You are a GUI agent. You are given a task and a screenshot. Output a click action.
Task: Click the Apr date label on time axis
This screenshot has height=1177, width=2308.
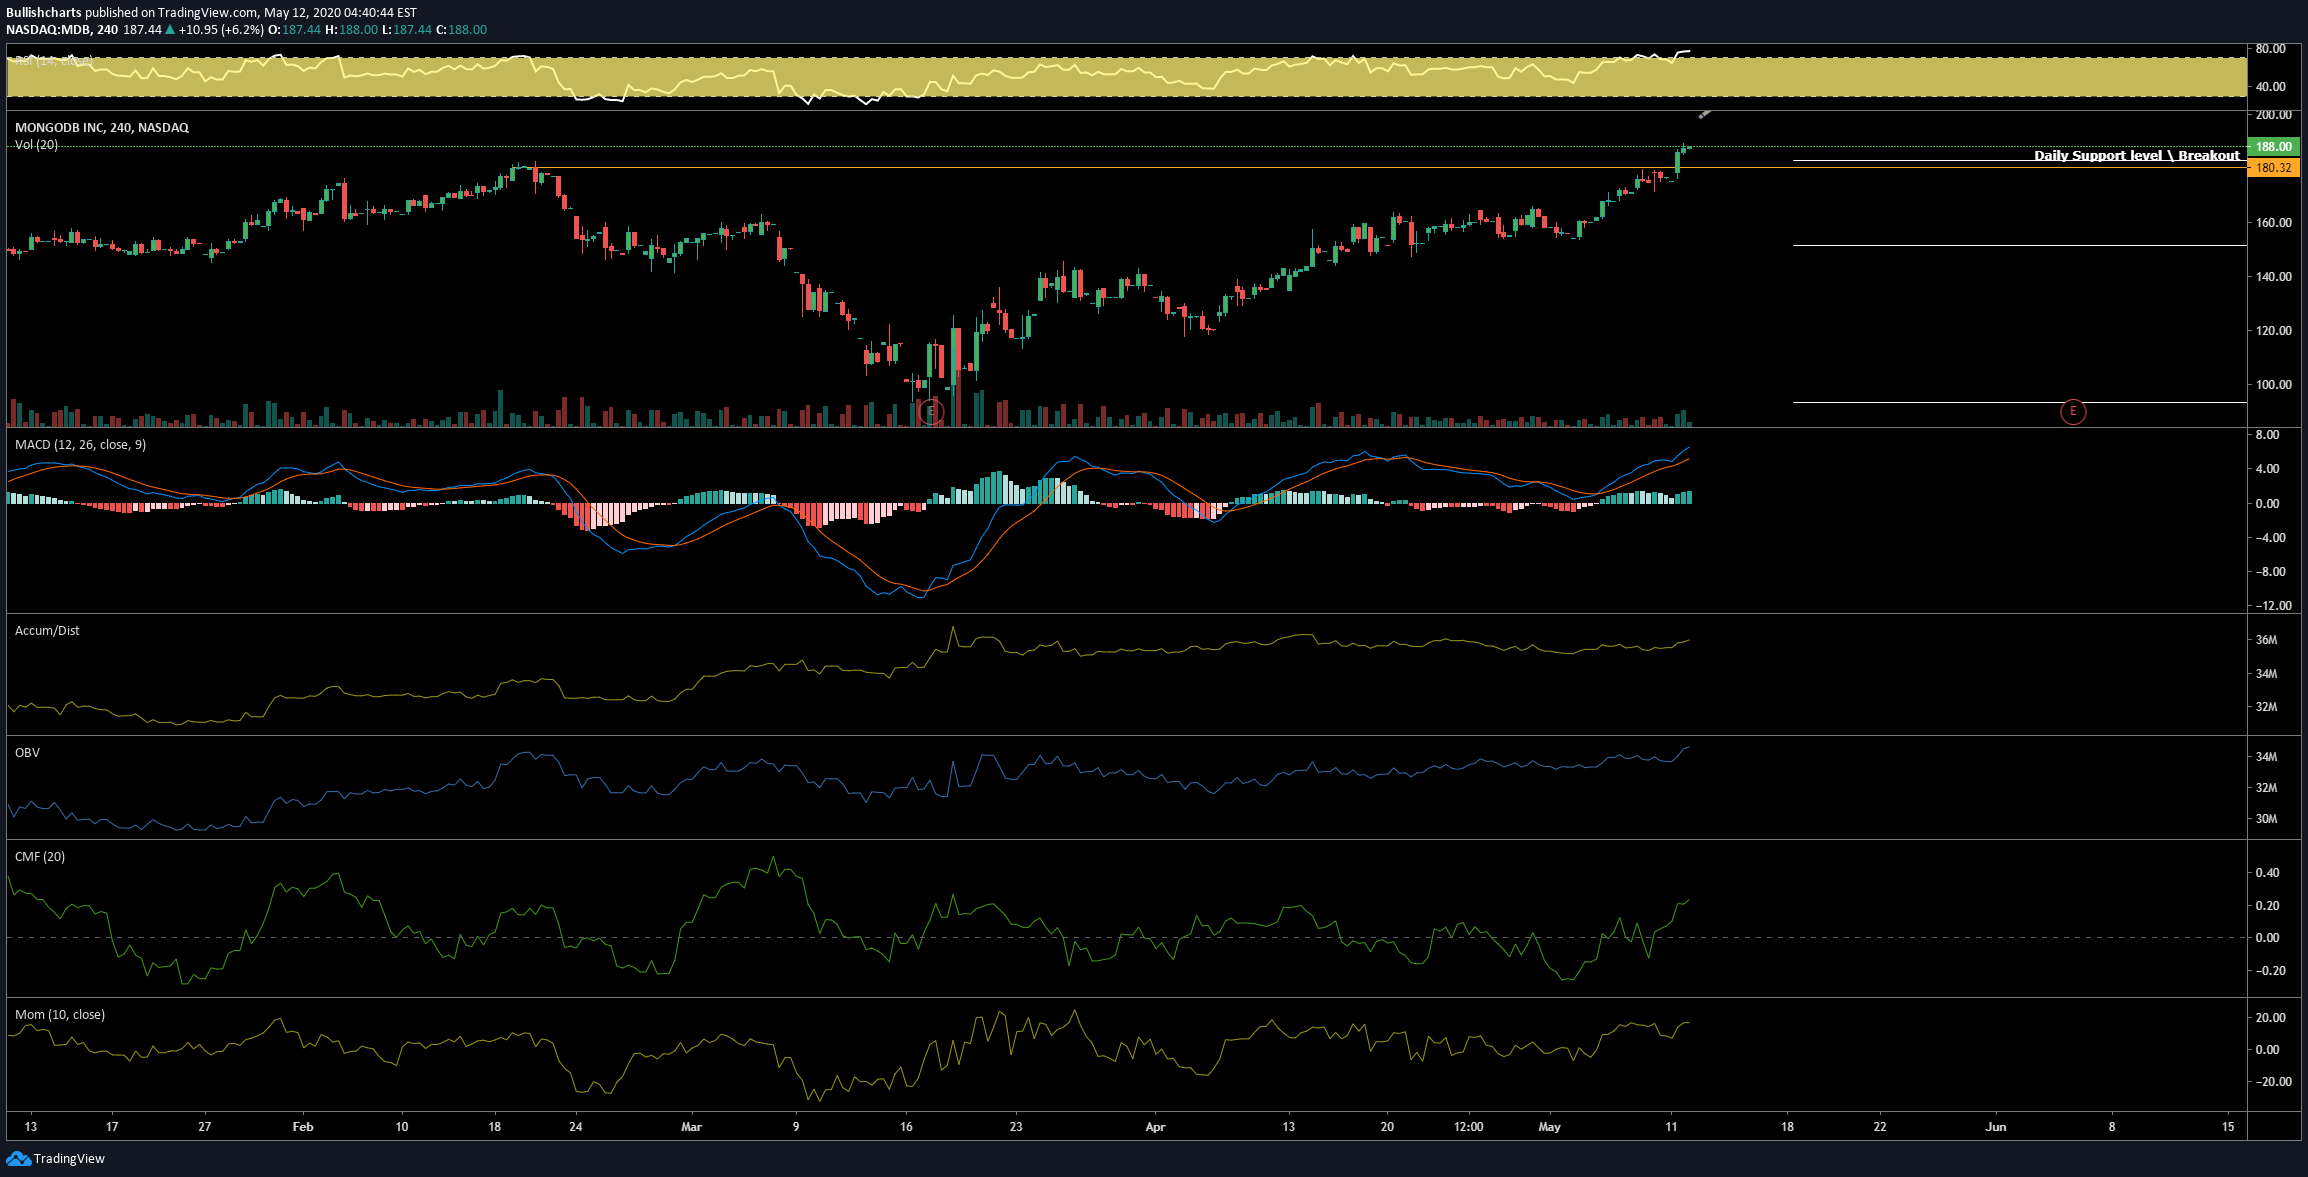point(1155,1127)
